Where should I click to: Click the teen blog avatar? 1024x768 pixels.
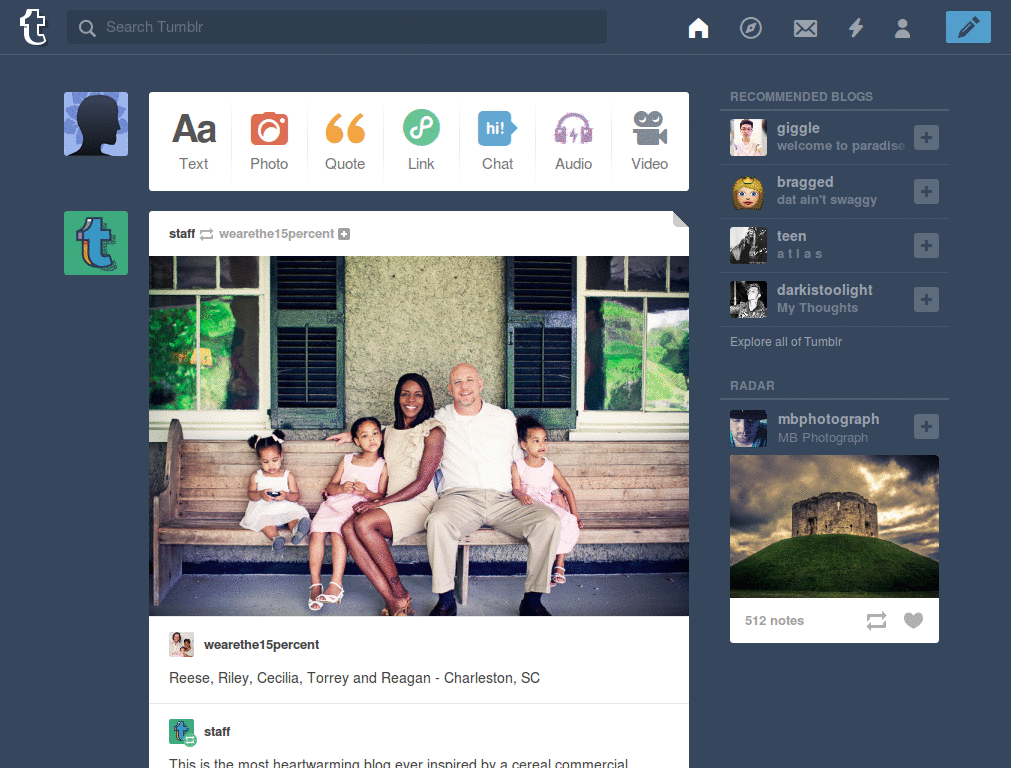[x=748, y=246]
